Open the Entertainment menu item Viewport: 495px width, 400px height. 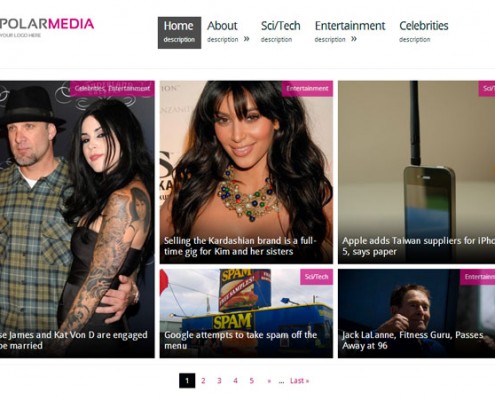pyautogui.click(x=350, y=32)
